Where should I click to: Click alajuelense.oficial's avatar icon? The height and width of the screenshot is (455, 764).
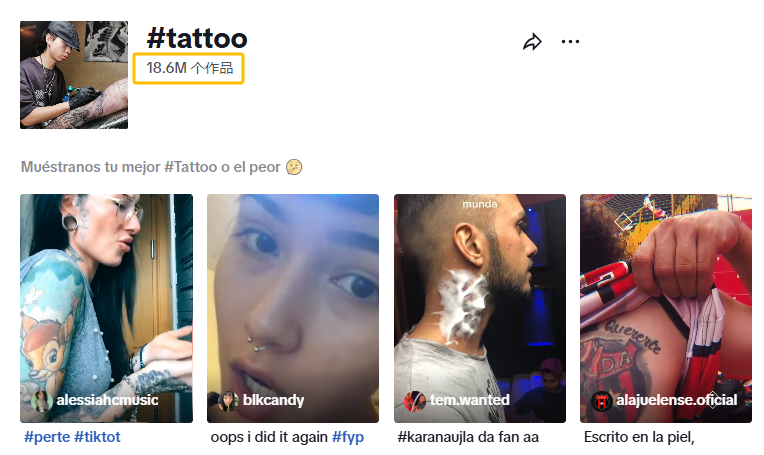602,401
